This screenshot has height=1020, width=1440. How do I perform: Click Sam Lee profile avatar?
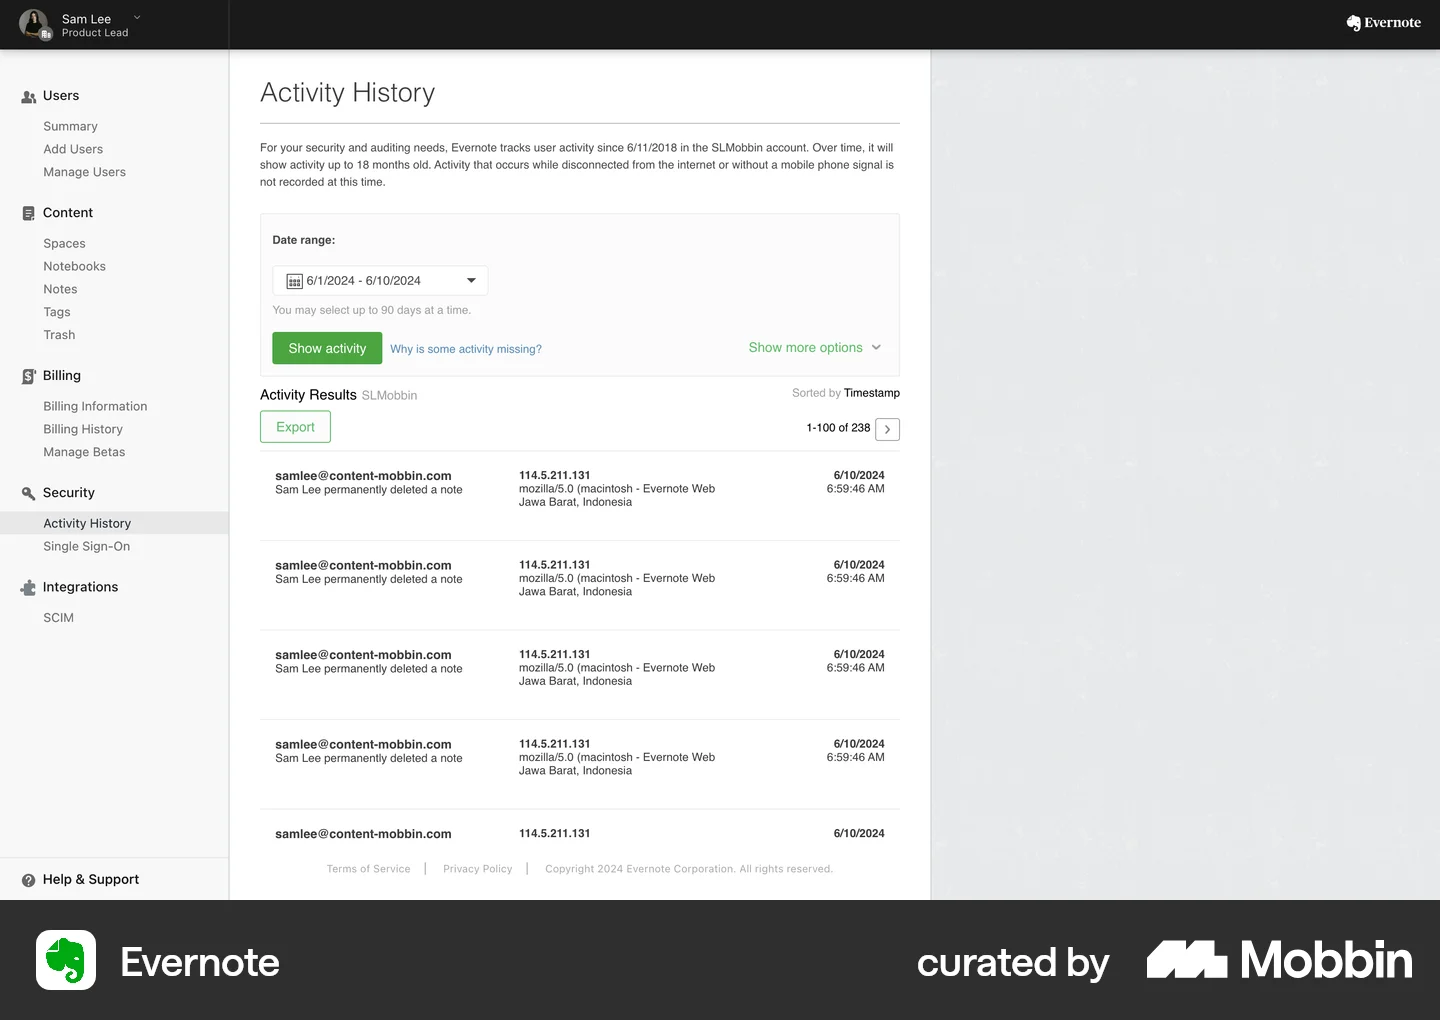point(34,24)
